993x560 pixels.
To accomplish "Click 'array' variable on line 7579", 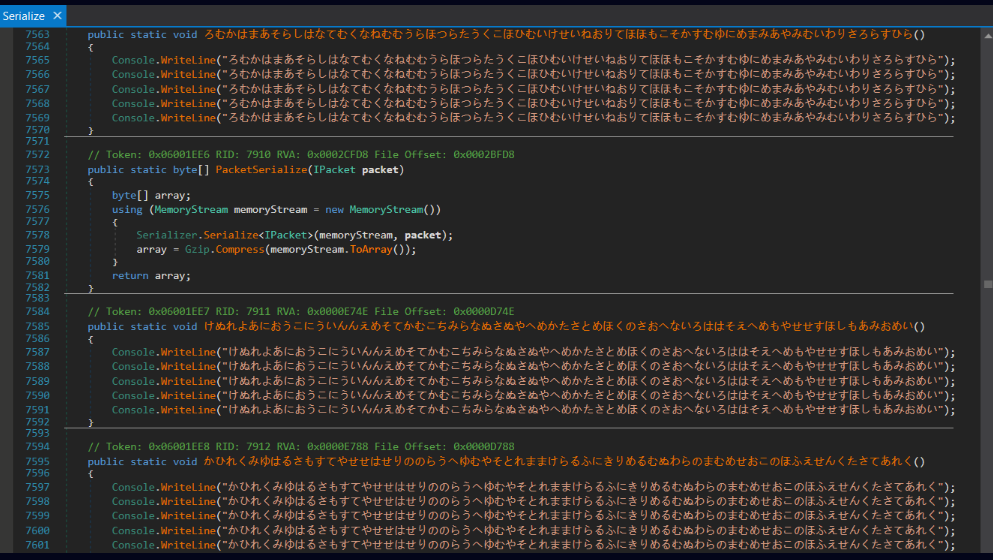I will [x=151, y=250].
